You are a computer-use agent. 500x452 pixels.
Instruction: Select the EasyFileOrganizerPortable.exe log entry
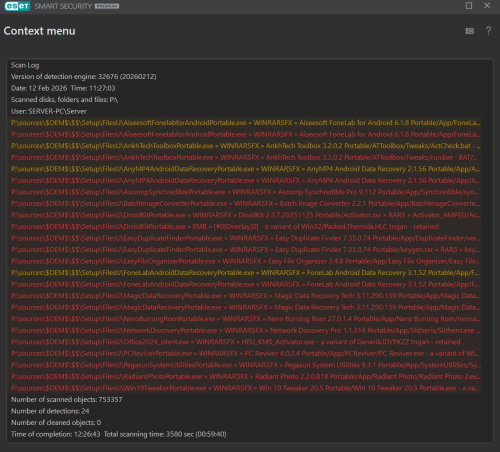(x=246, y=261)
